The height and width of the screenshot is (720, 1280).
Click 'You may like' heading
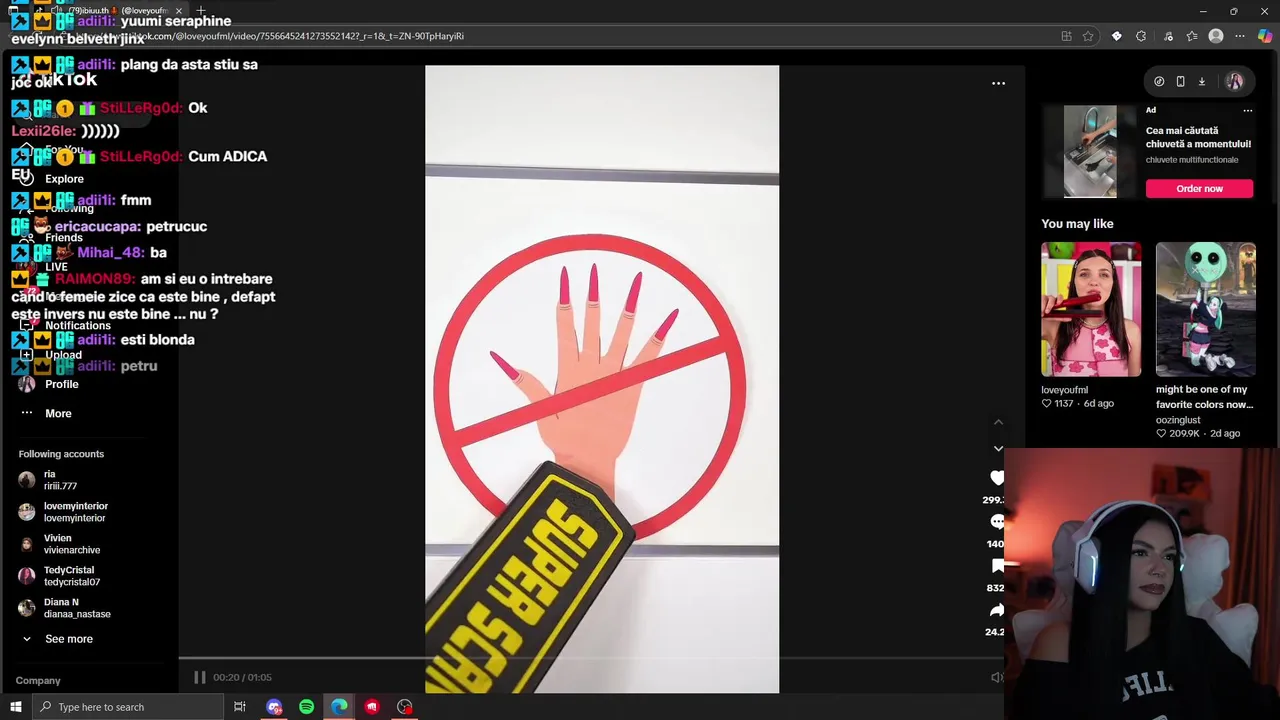click(1077, 224)
